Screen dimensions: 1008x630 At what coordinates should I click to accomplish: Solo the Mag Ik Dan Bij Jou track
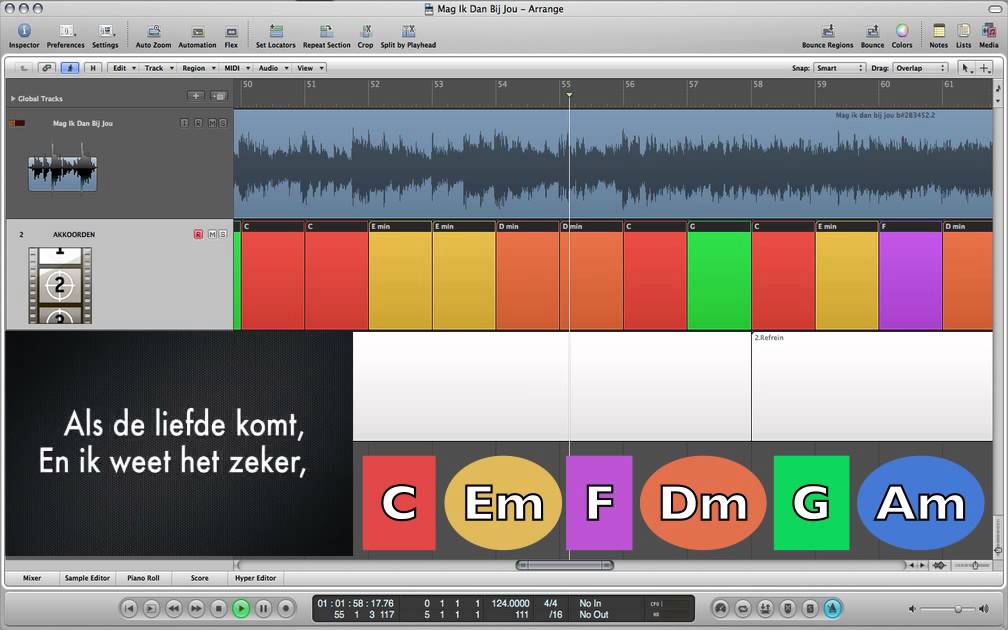222,123
